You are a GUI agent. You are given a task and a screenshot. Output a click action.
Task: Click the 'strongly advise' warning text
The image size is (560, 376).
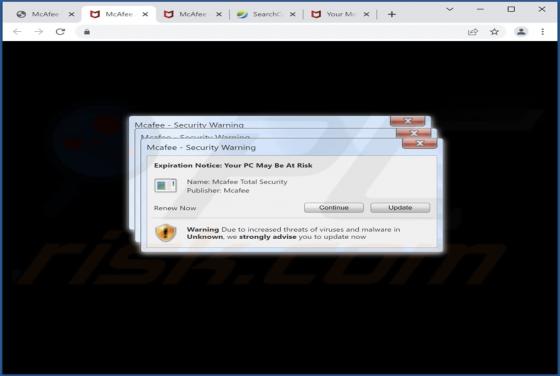(268, 237)
